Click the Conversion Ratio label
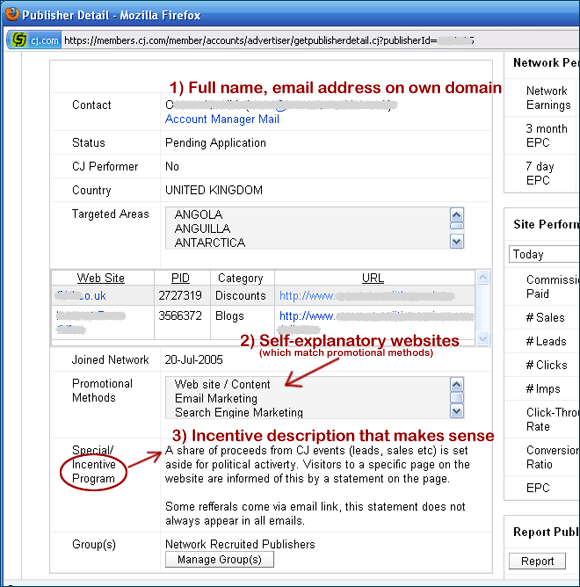Image resolution: width=580 pixels, height=587 pixels. (553, 457)
